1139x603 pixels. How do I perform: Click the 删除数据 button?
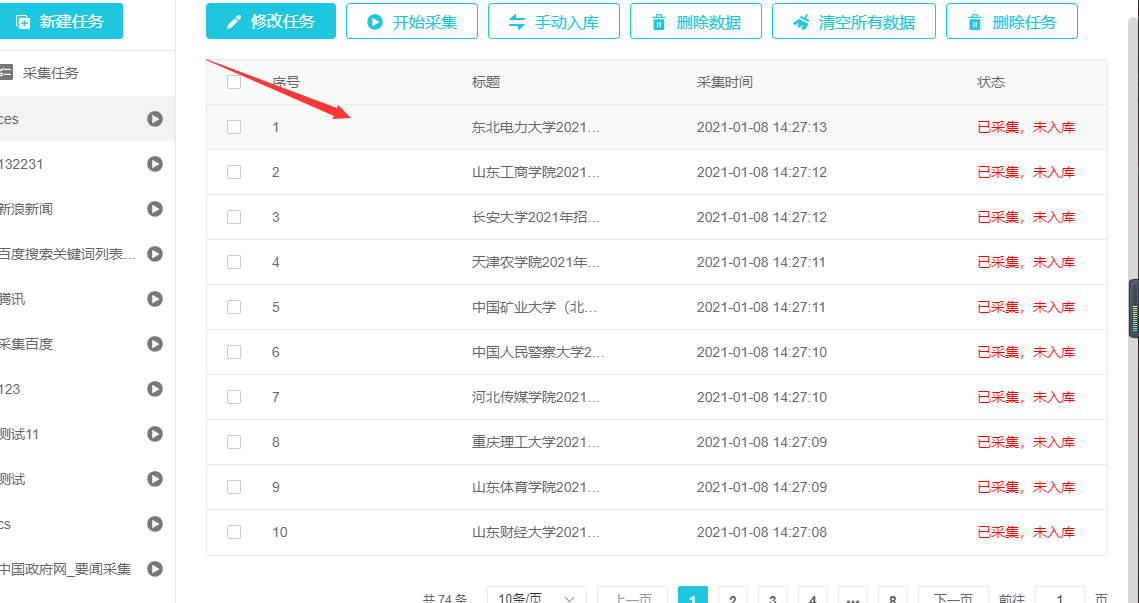click(x=696, y=21)
